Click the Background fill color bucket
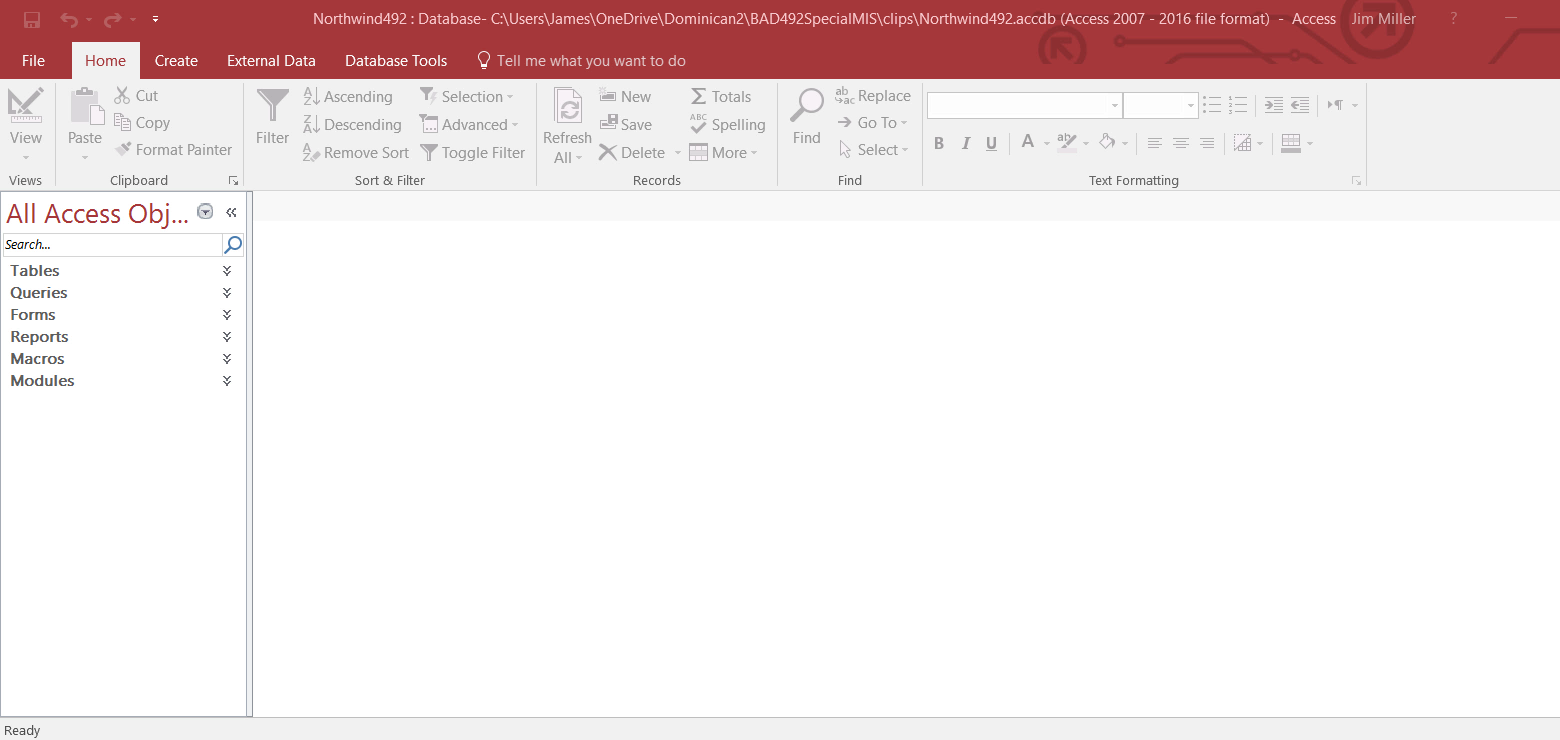Image resolution: width=1560 pixels, height=740 pixels. [1107, 143]
